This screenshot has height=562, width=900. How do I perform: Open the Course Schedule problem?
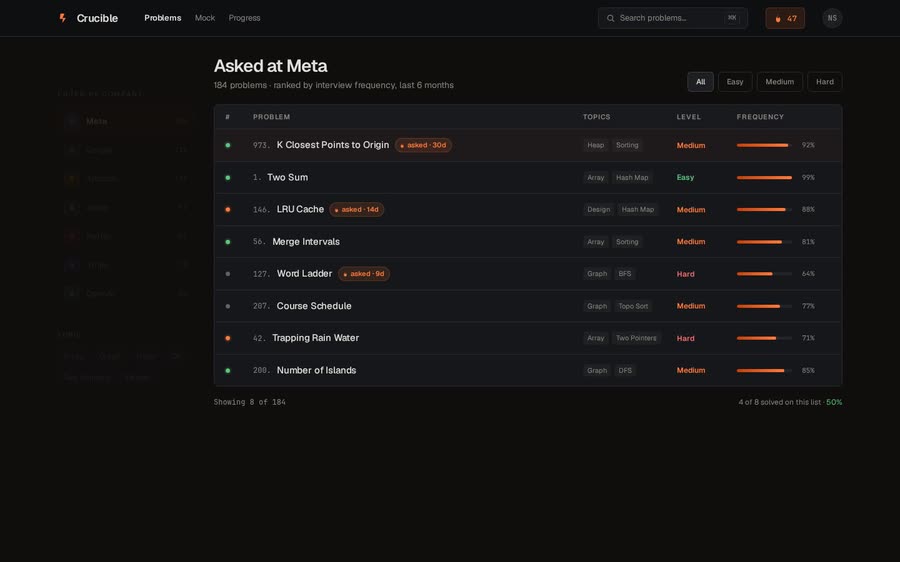click(314, 306)
